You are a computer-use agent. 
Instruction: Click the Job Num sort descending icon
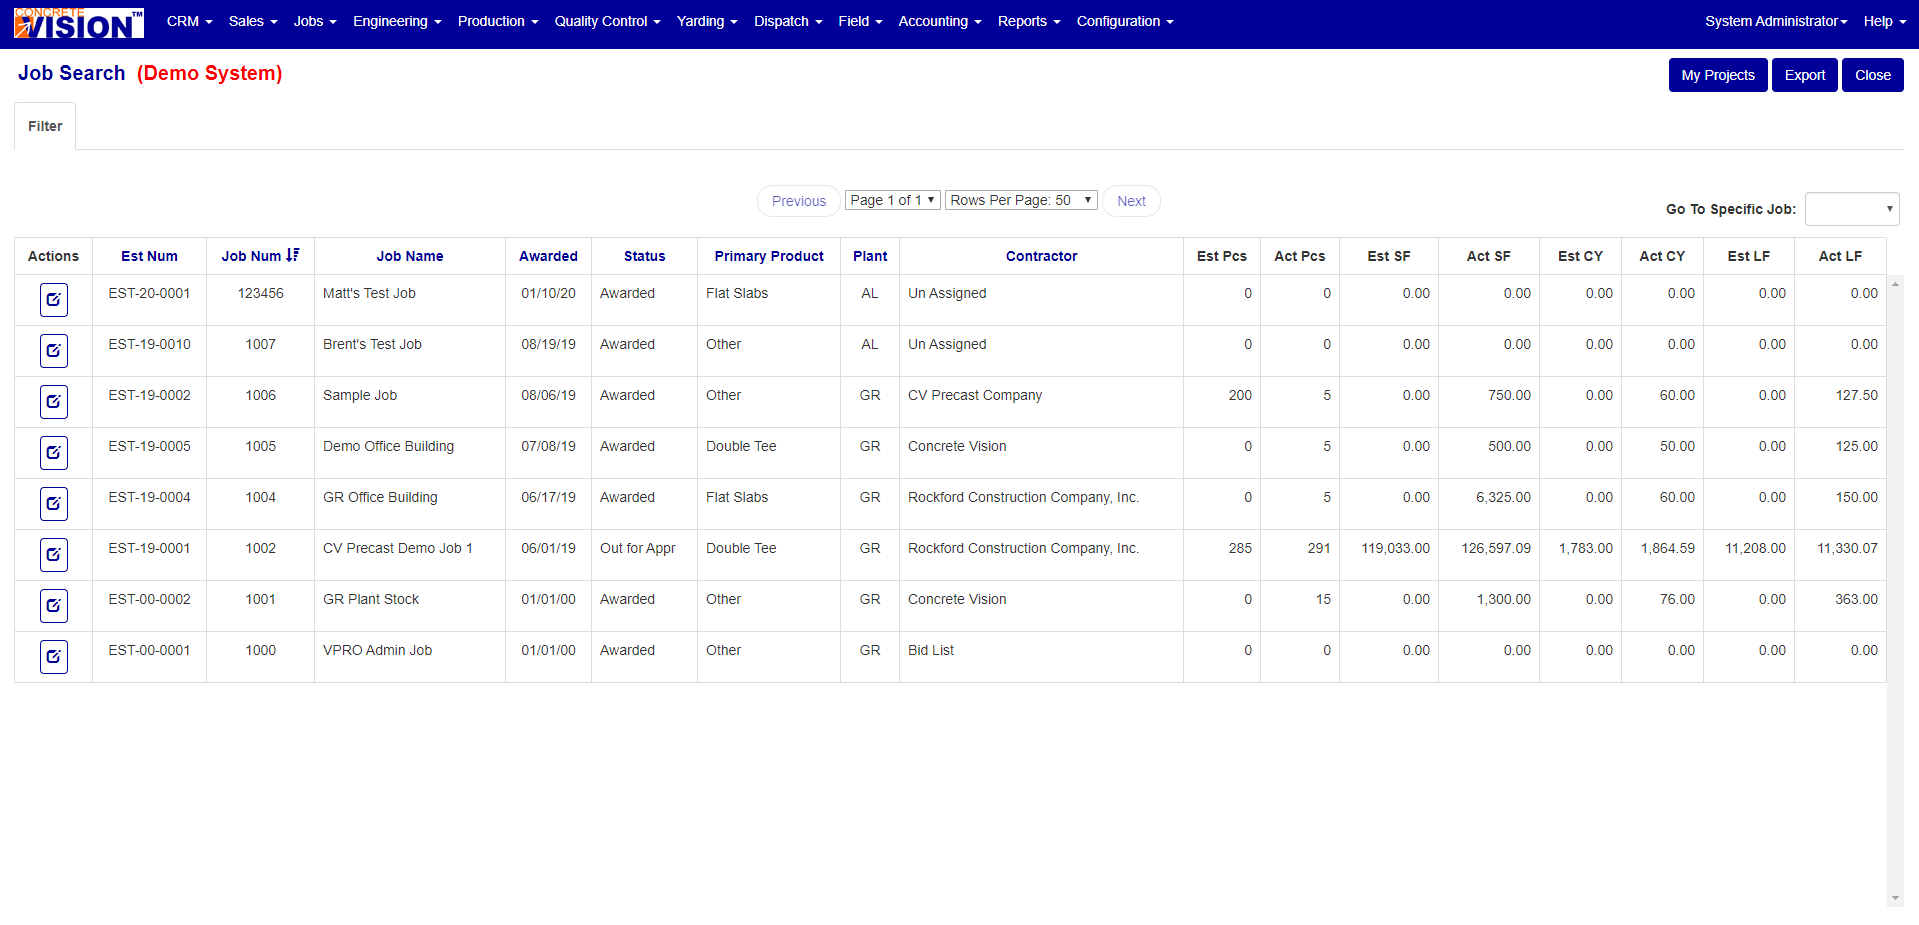pyautogui.click(x=293, y=255)
